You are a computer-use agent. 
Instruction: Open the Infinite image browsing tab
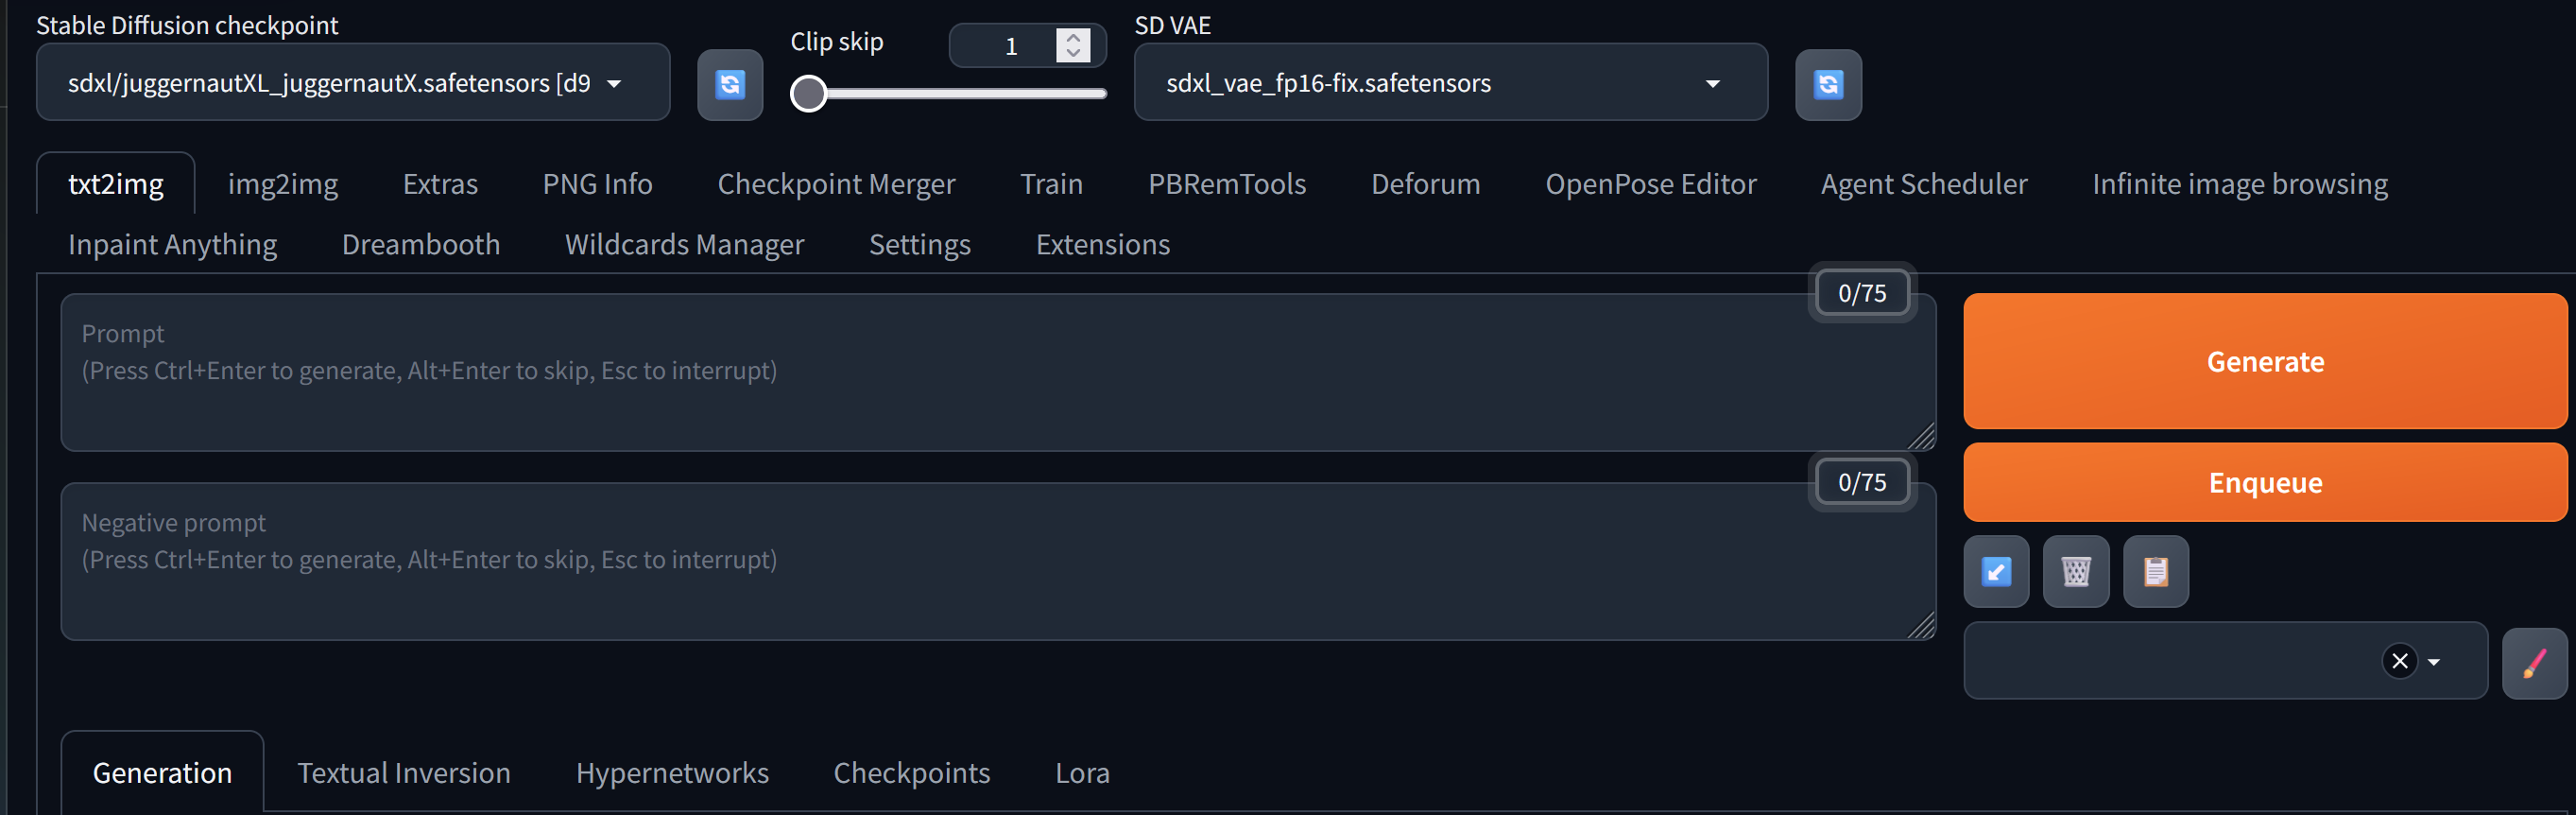2239,183
